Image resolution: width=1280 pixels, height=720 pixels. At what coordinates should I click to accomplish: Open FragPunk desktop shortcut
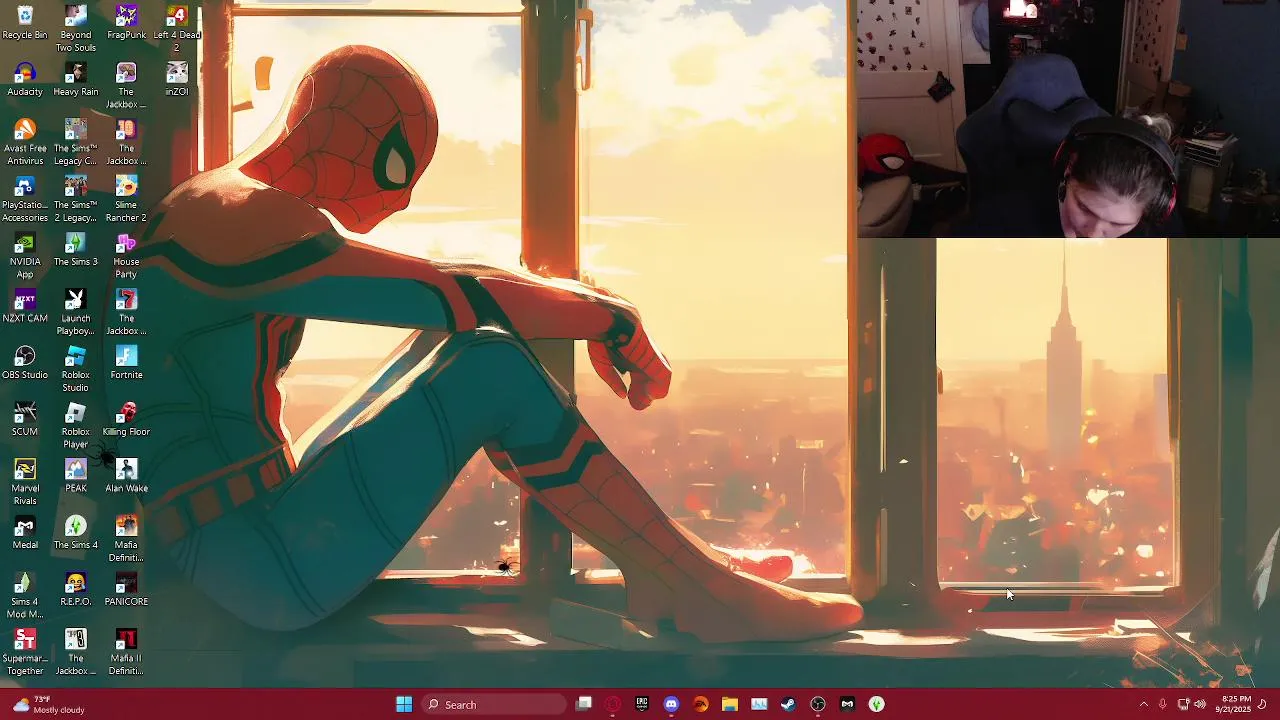click(126, 22)
